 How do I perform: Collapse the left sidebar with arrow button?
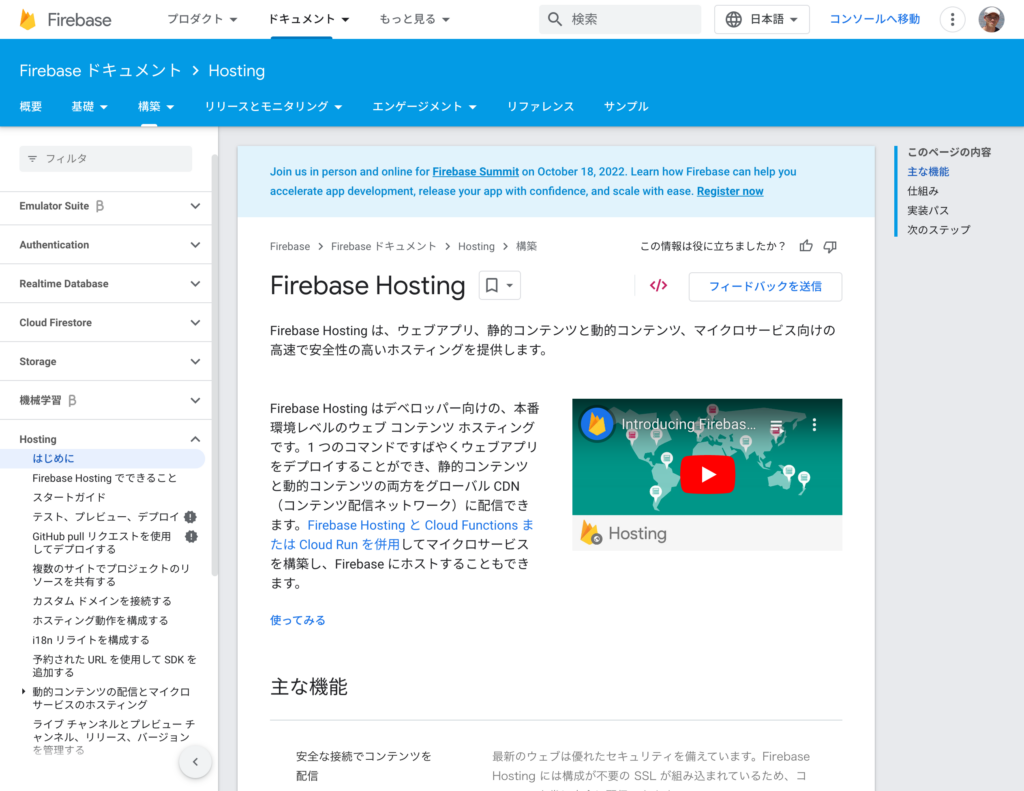(x=195, y=762)
